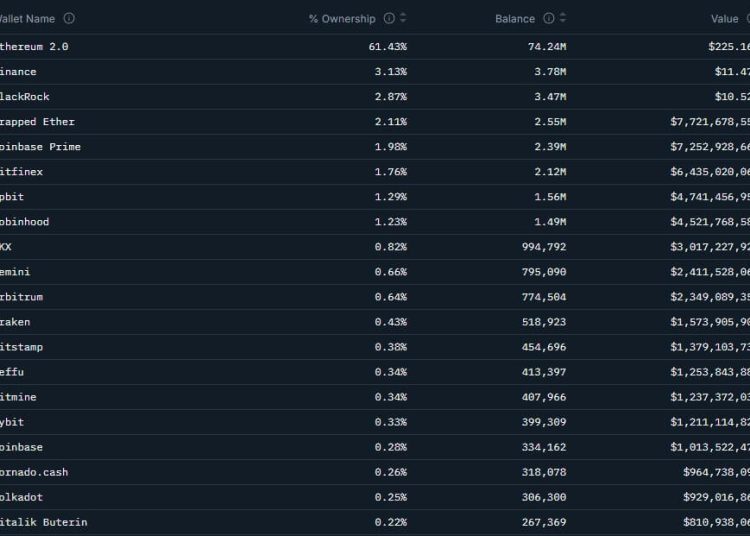Open the Tornado.cash wallet row
The image size is (750, 536).
[34, 472]
